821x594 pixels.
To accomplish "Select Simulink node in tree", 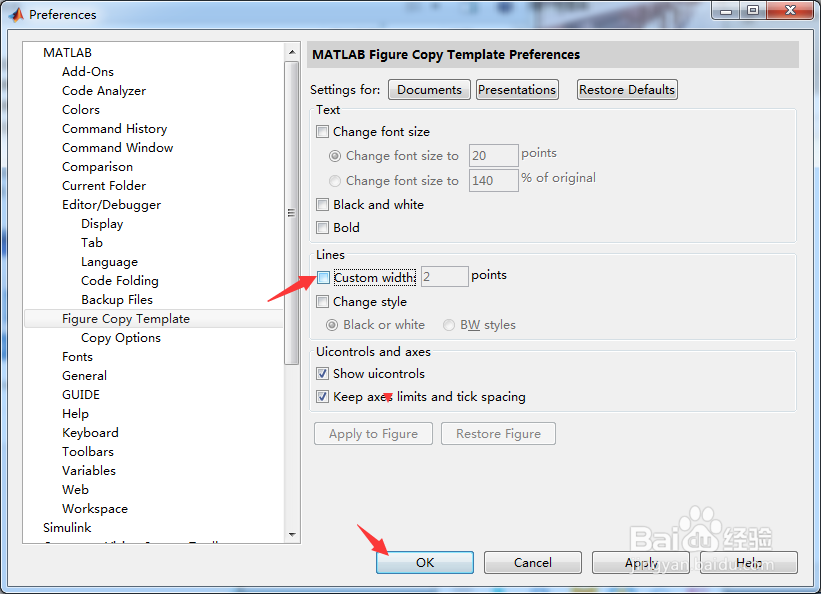I will (x=67, y=527).
